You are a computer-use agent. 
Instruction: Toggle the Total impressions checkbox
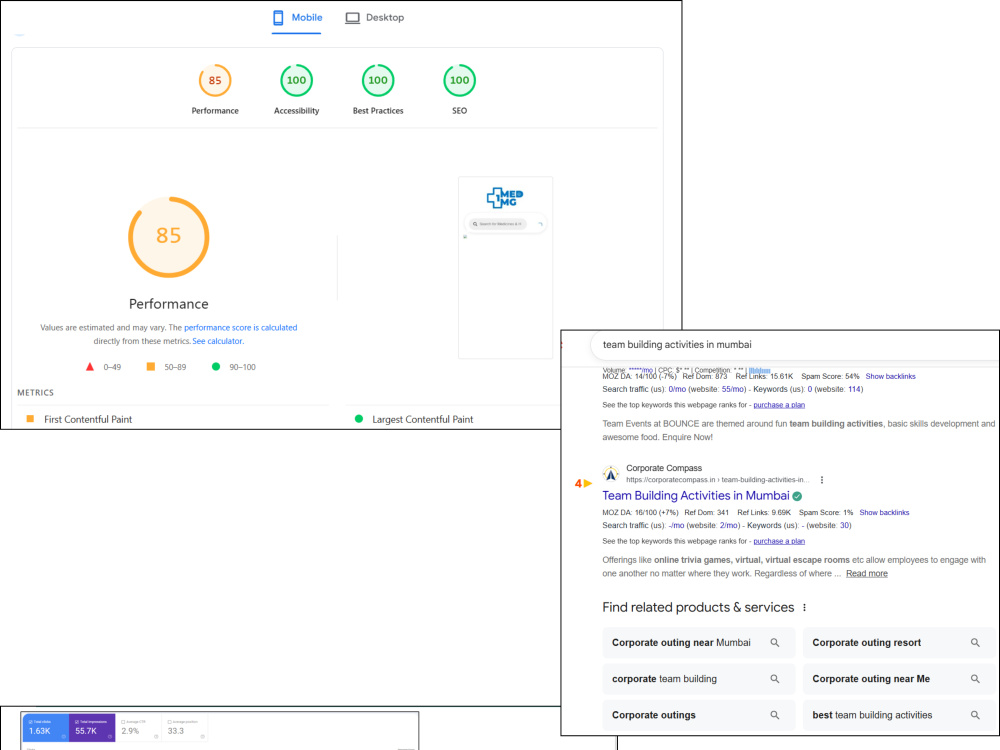click(x=77, y=722)
